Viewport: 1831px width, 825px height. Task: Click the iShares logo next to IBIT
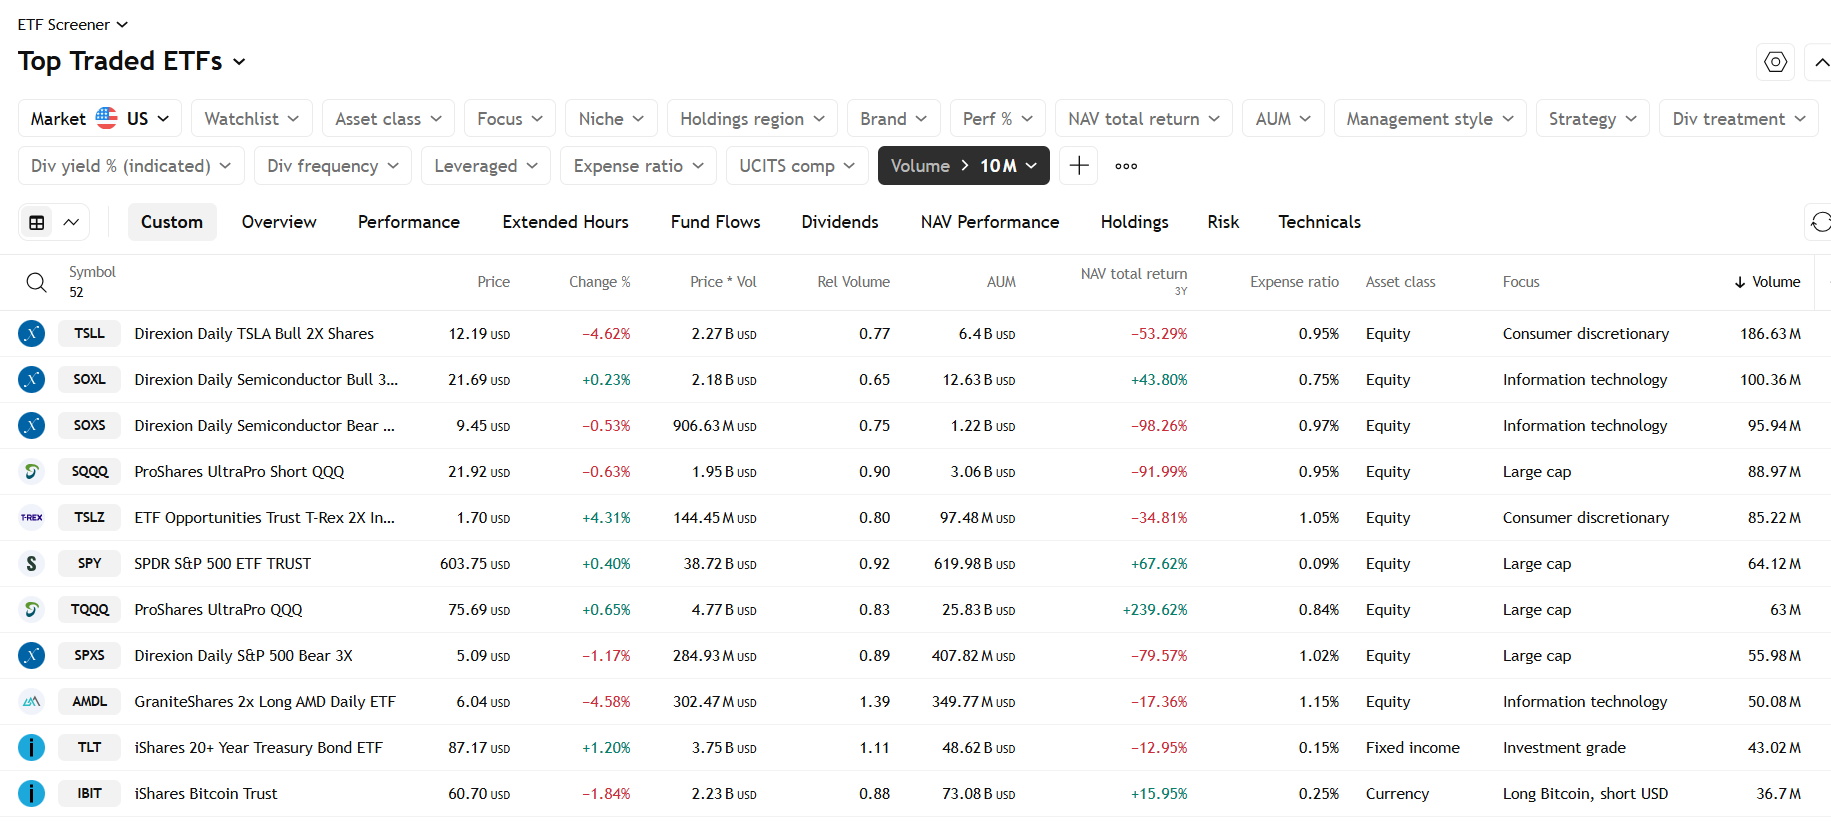(32, 794)
